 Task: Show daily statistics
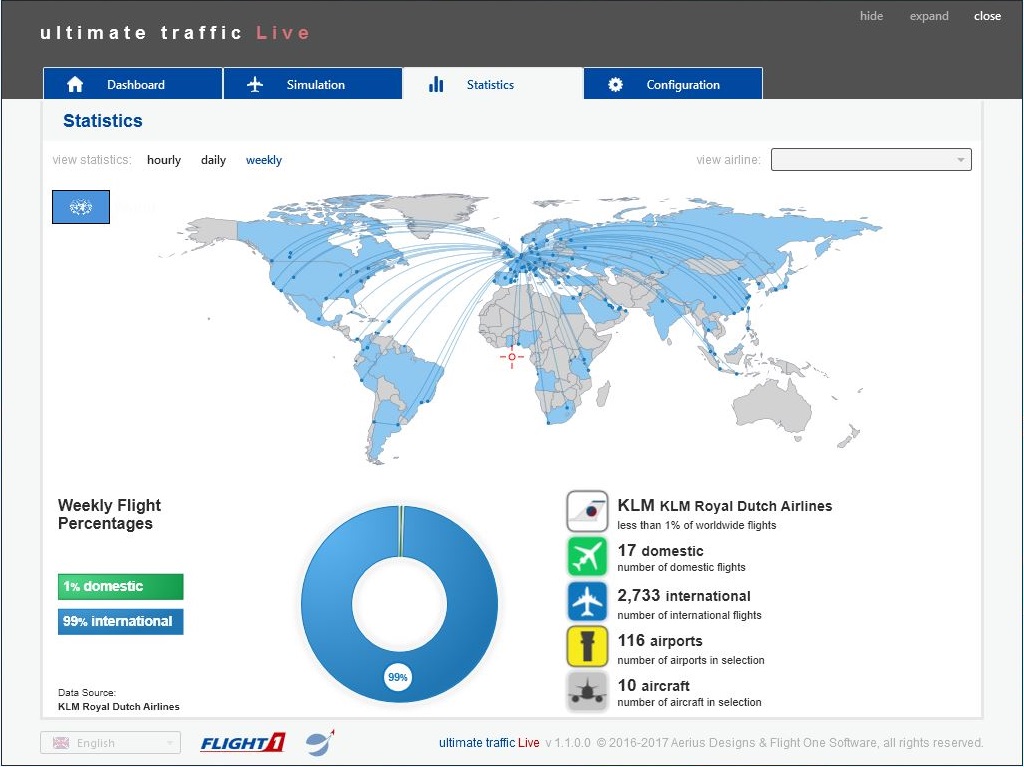214,160
